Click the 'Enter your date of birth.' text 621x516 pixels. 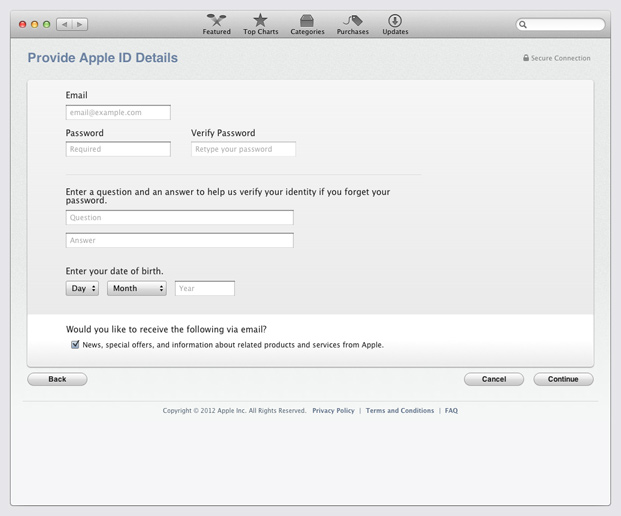[114, 271]
